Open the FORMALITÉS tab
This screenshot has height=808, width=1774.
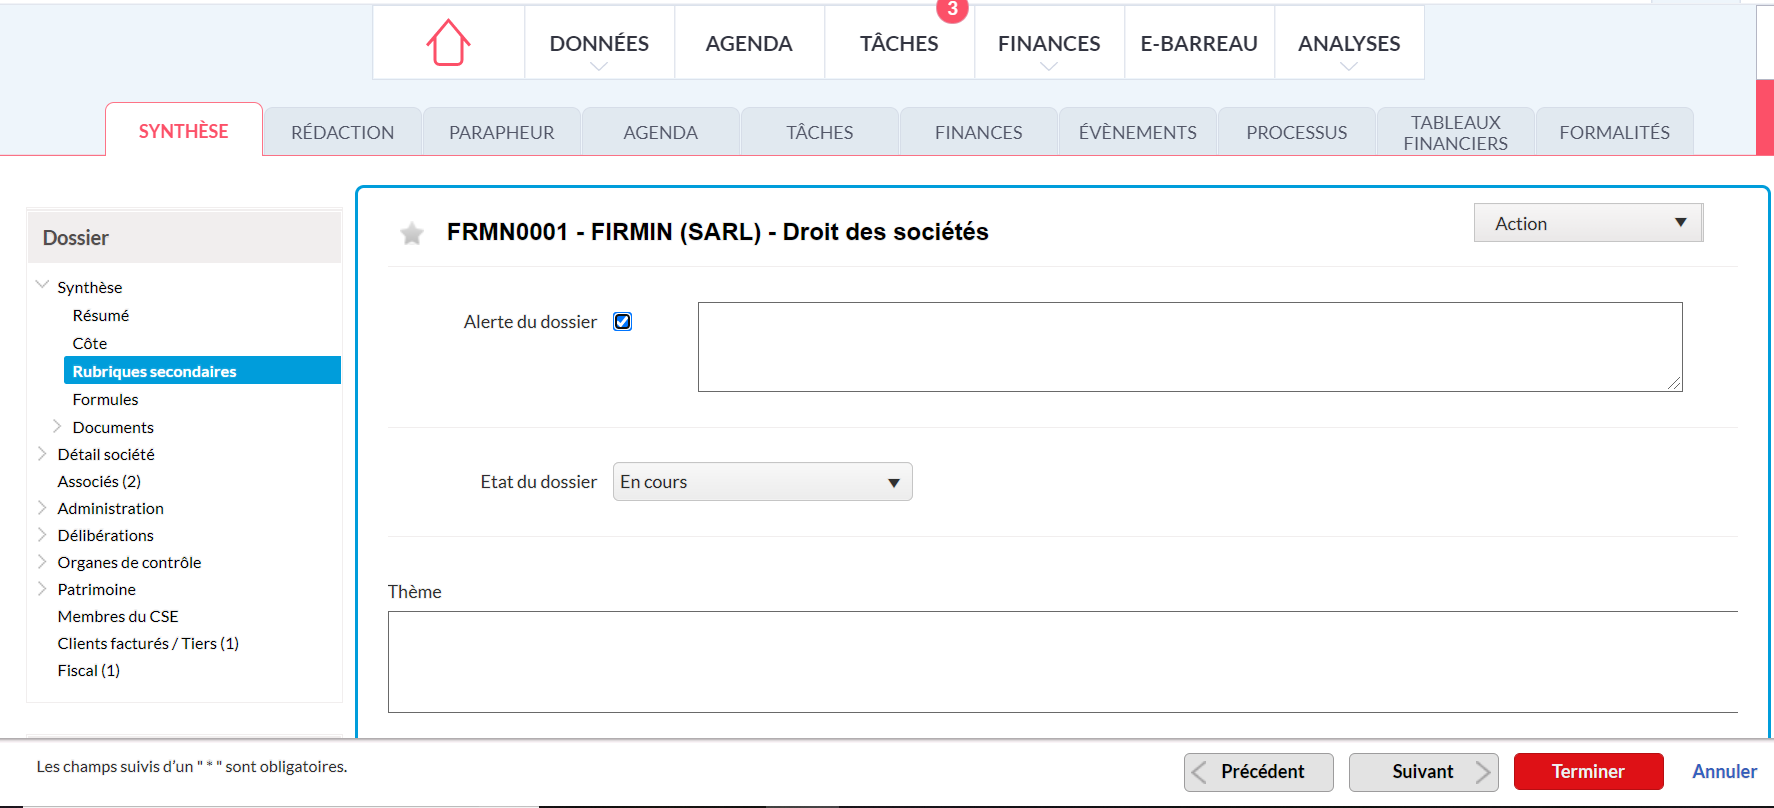[1614, 132]
